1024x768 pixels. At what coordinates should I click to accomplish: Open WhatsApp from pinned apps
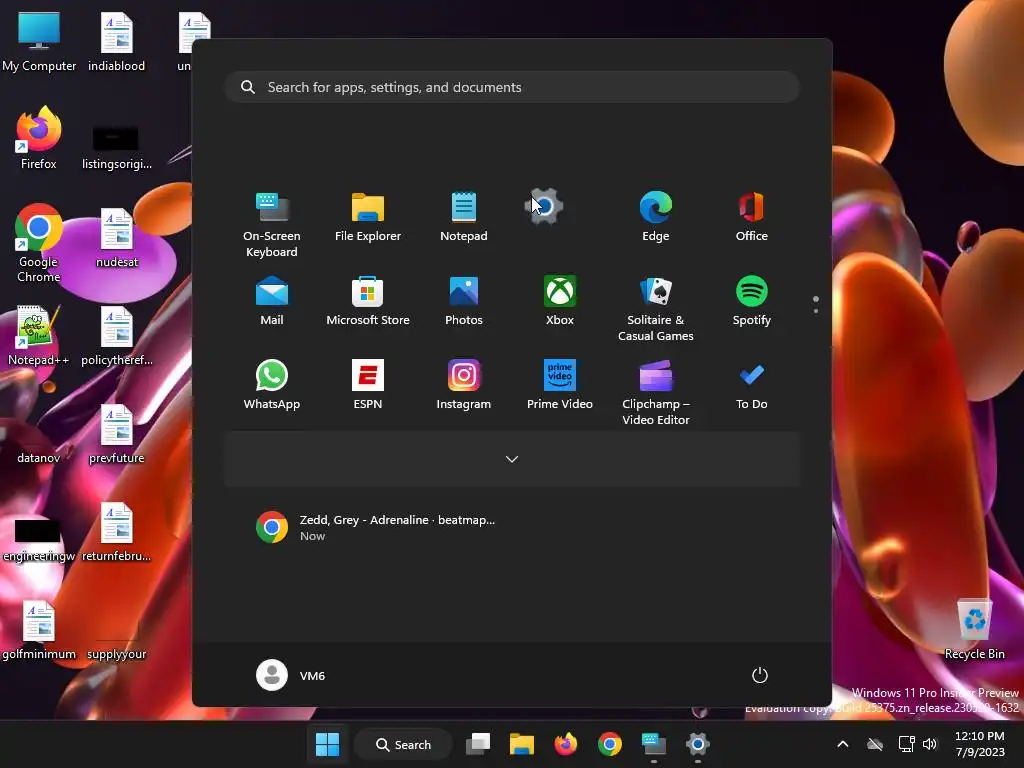click(272, 385)
